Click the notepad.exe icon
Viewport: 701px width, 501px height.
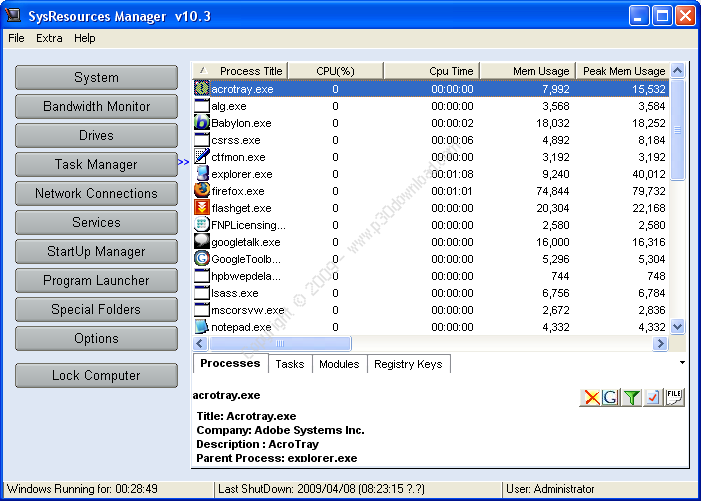202,326
